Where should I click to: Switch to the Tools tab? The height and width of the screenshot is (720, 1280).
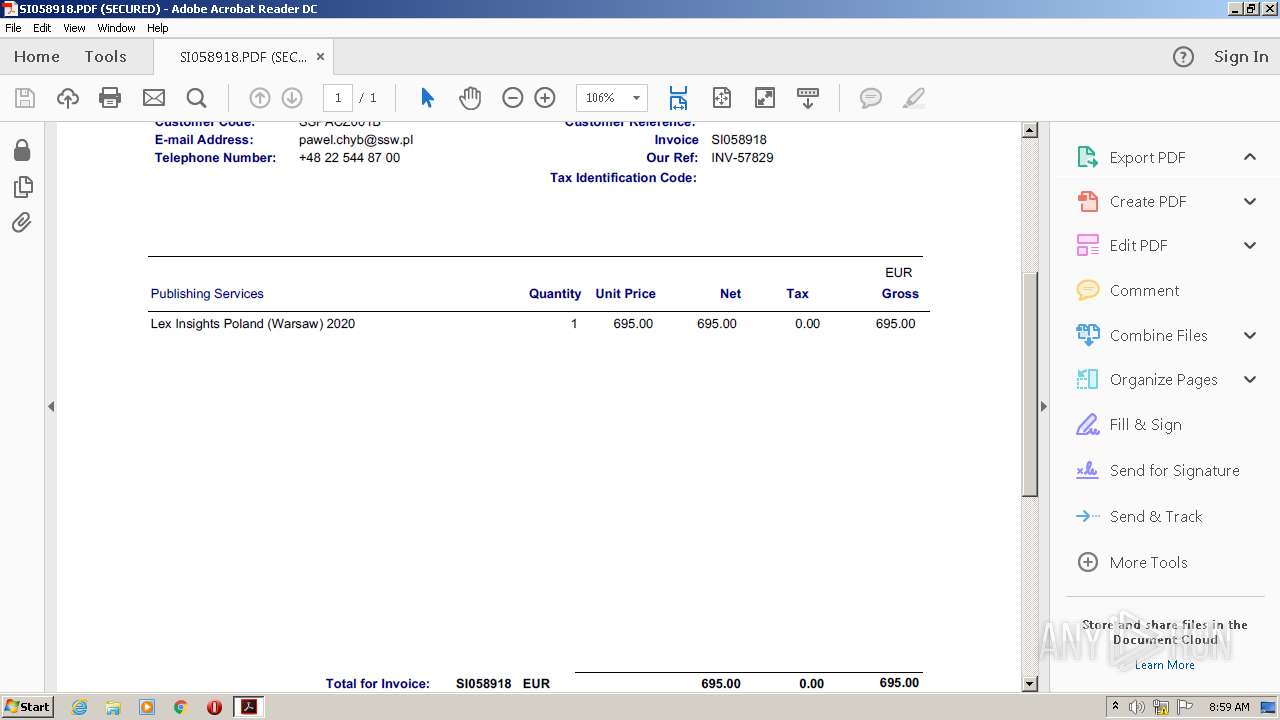pos(105,57)
